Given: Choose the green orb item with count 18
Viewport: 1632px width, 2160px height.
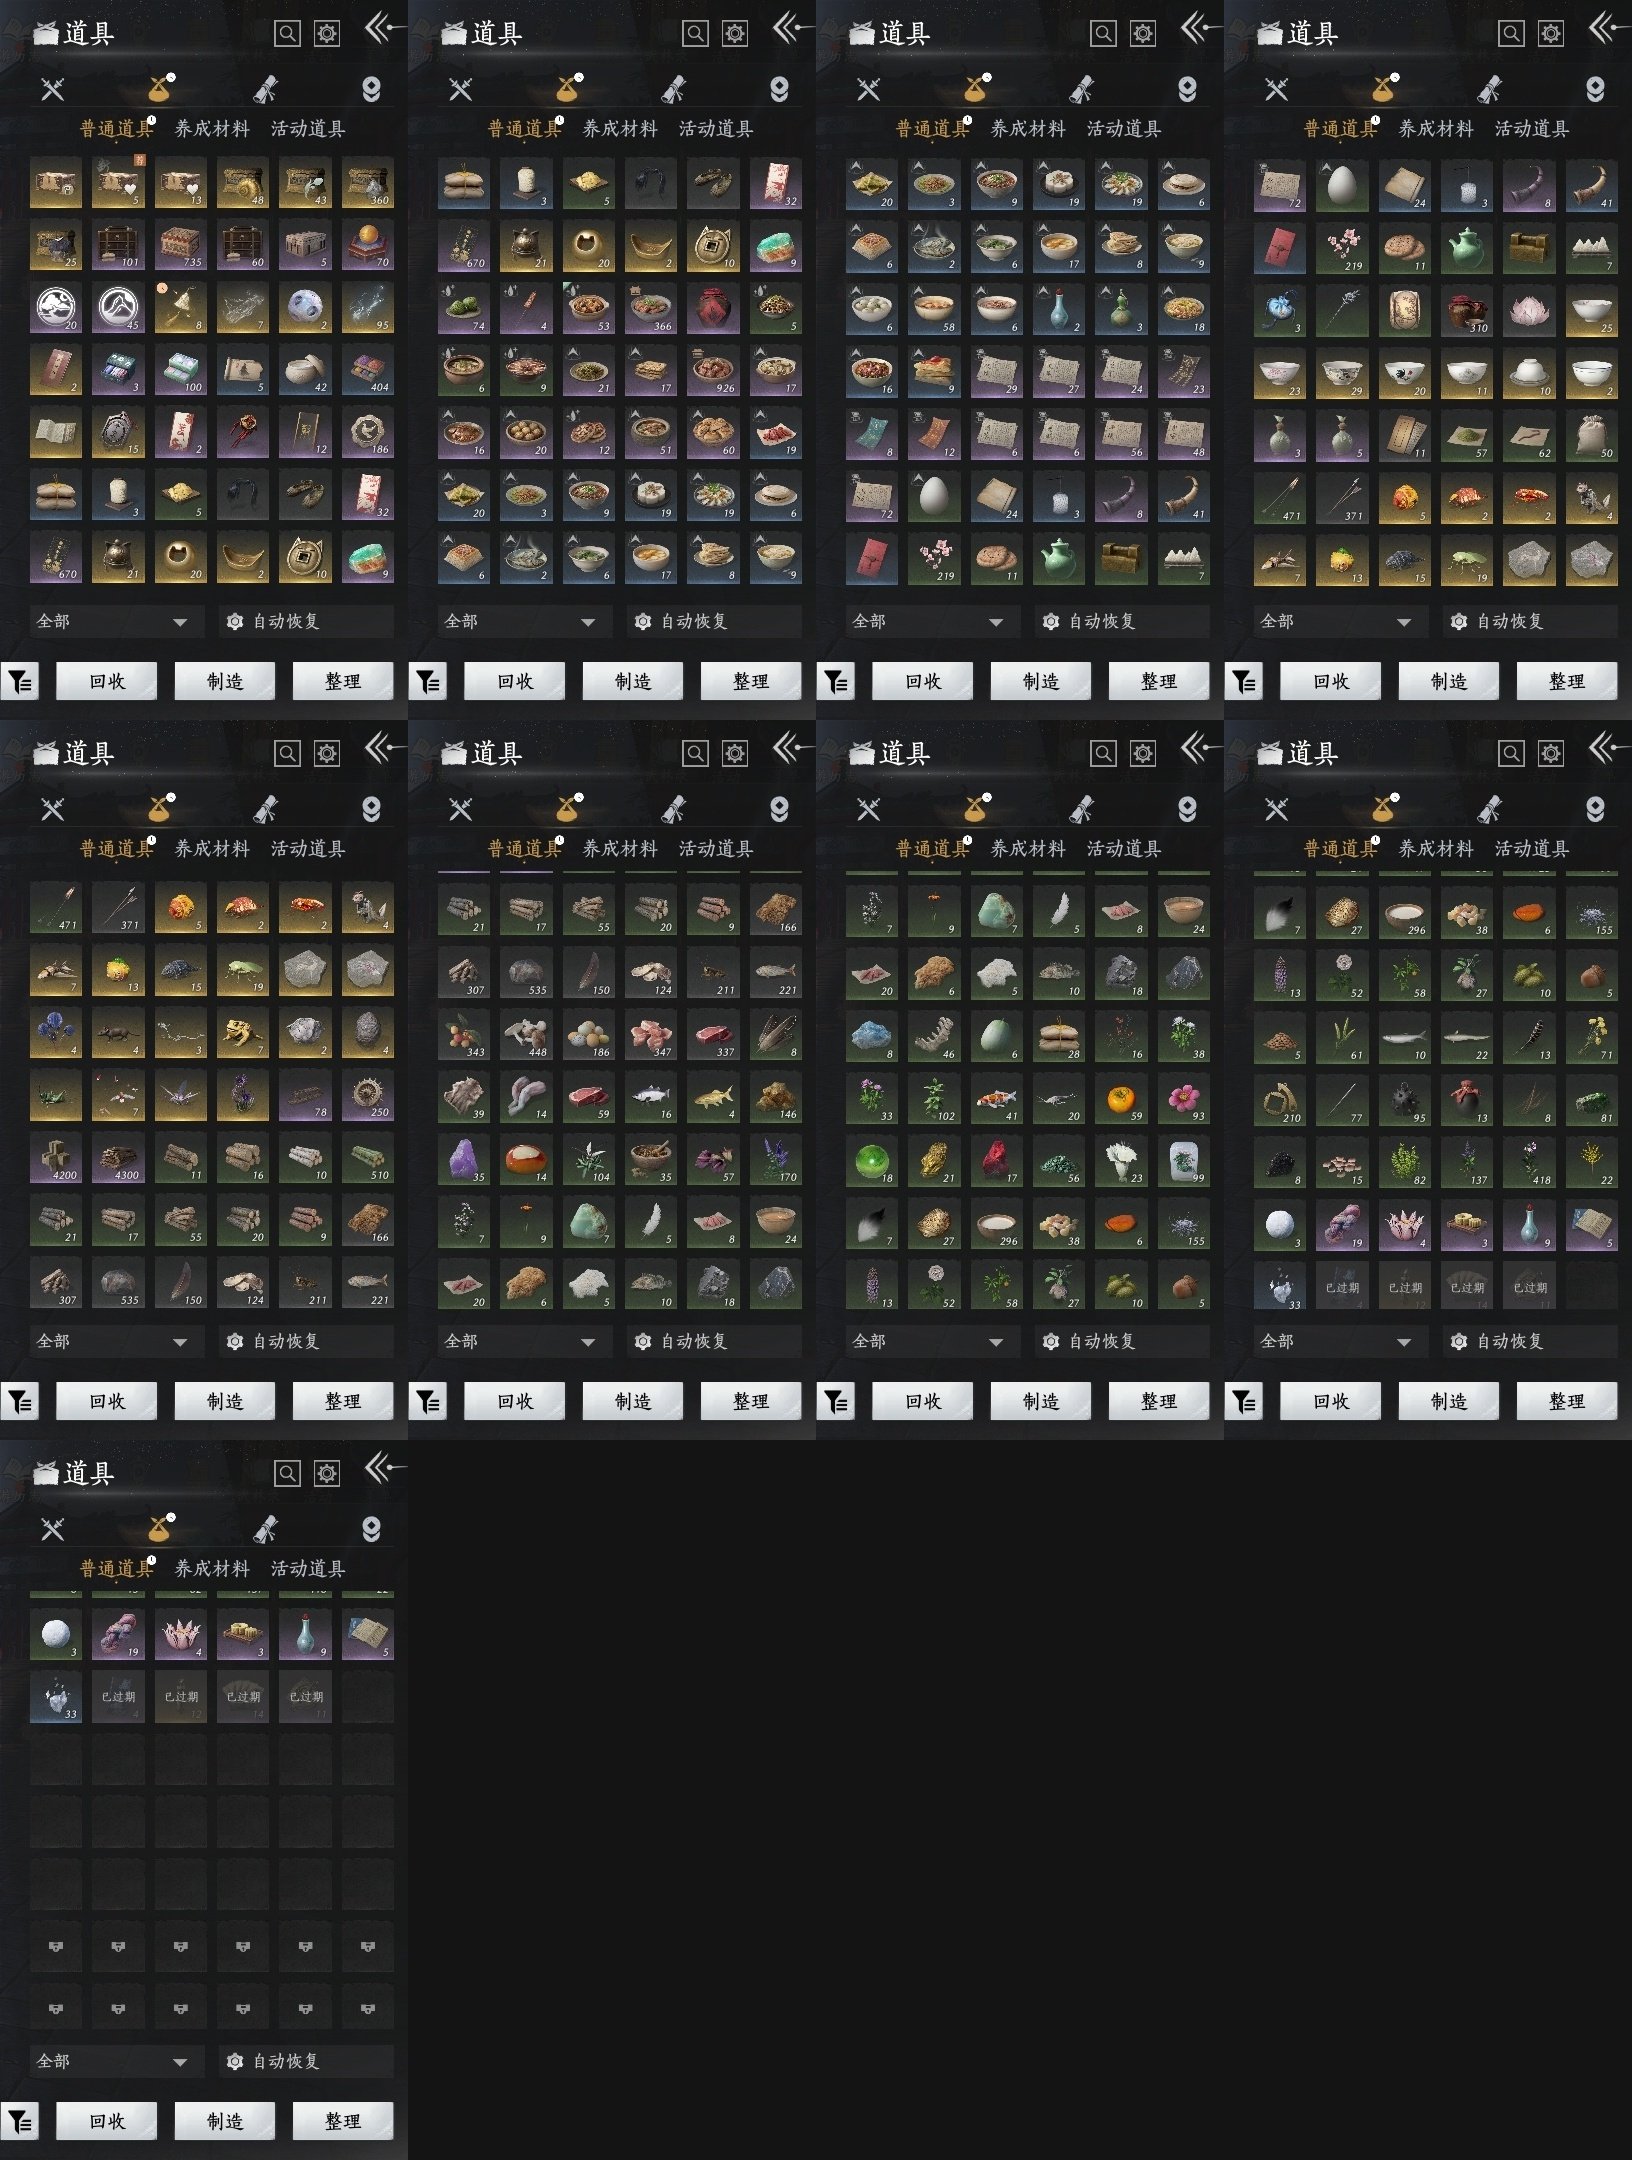Looking at the screenshot, I should (872, 1161).
